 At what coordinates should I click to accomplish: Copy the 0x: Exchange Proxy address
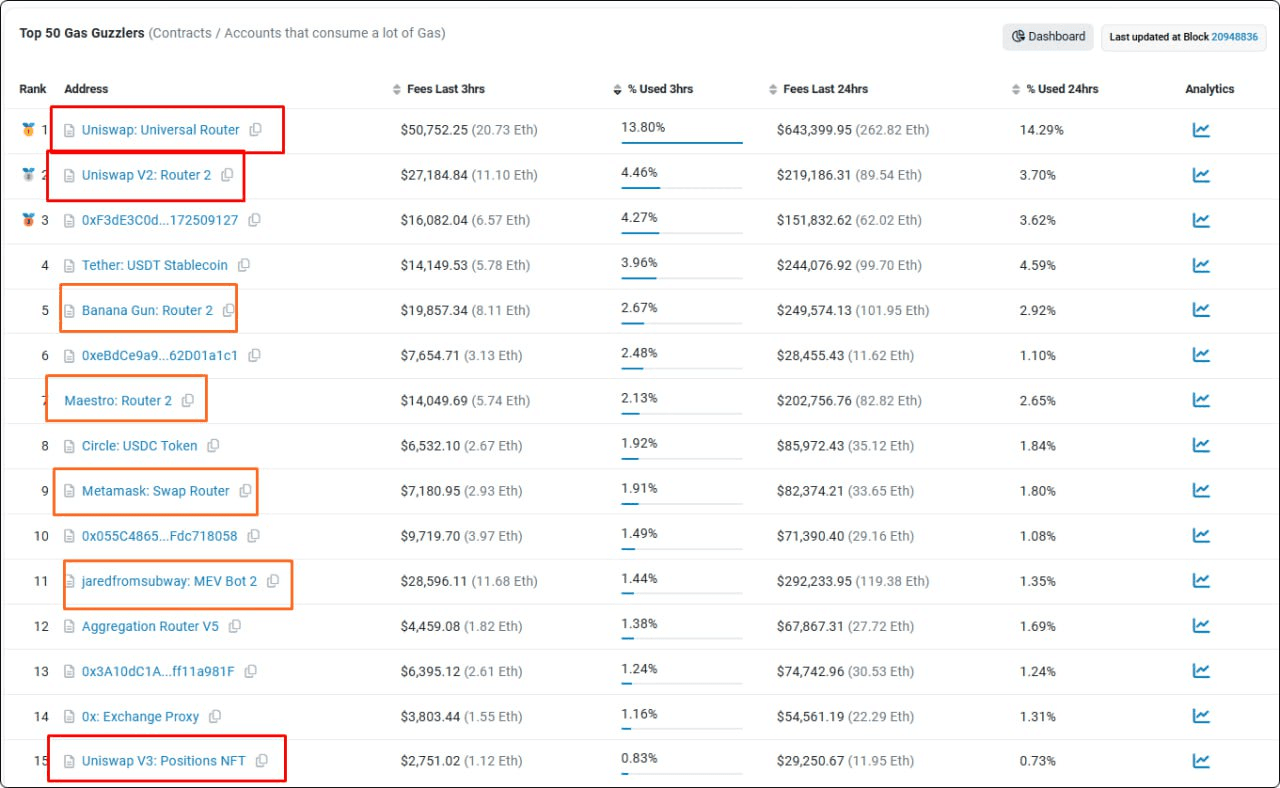(214, 716)
